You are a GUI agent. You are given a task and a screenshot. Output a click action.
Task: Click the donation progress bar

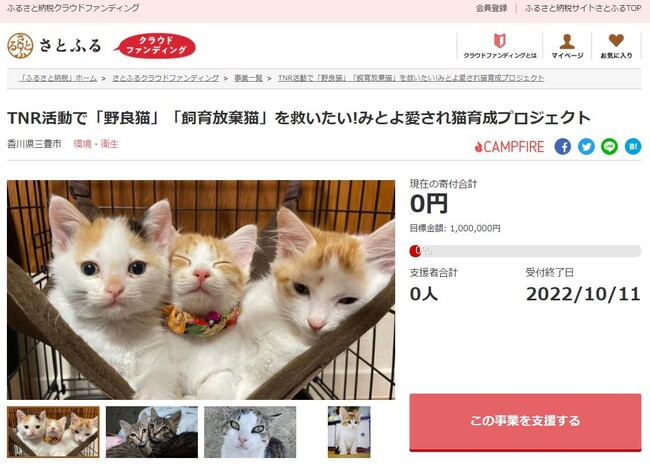tap(525, 251)
